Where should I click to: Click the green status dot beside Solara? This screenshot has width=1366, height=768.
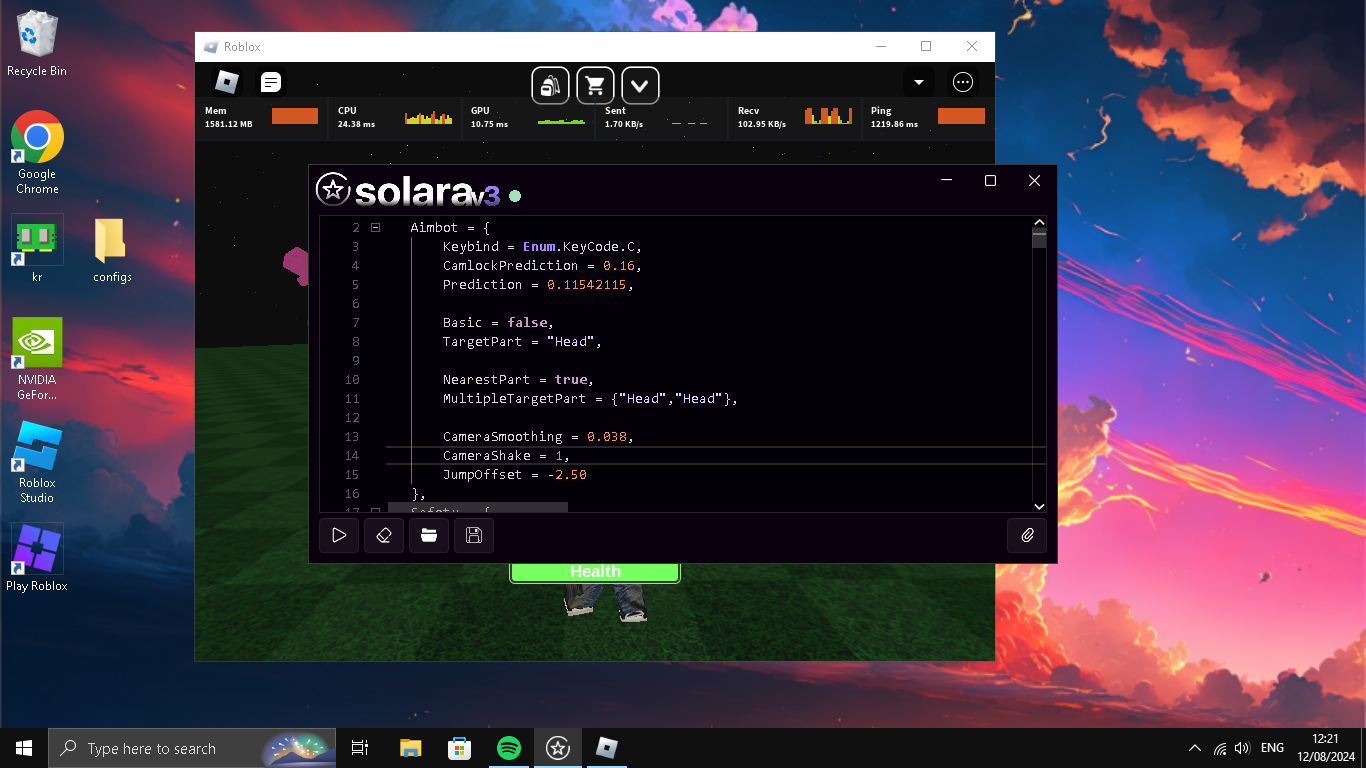(x=515, y=196)
